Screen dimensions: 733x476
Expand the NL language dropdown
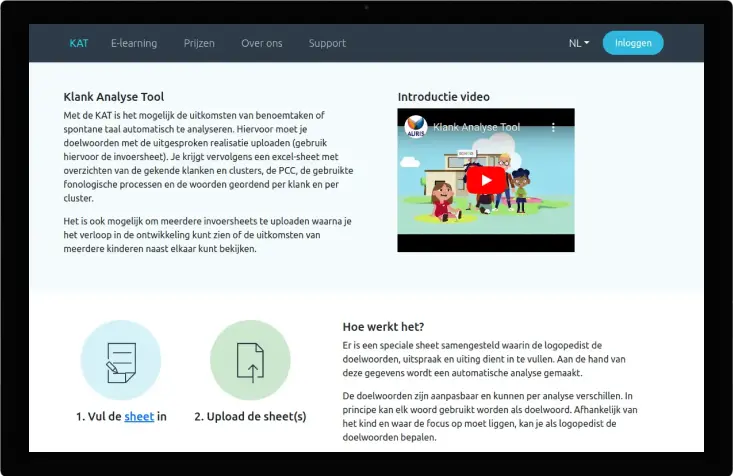[579, 43]
